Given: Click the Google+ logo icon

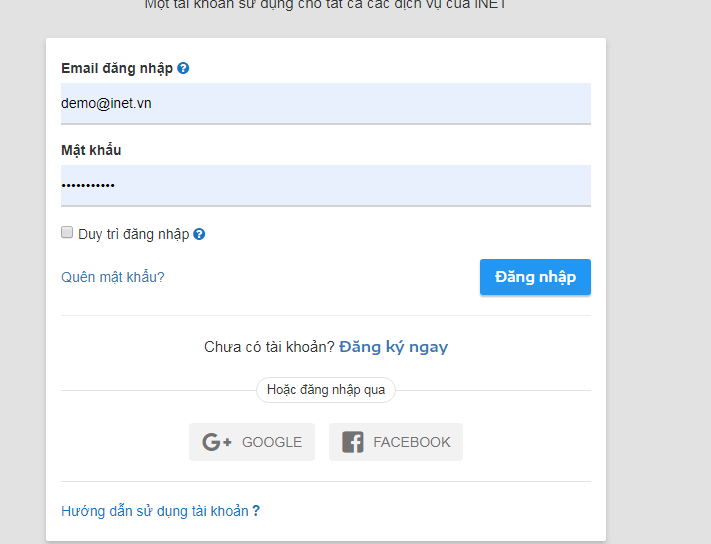Looking at the screenshot, I should pos(217,442).
